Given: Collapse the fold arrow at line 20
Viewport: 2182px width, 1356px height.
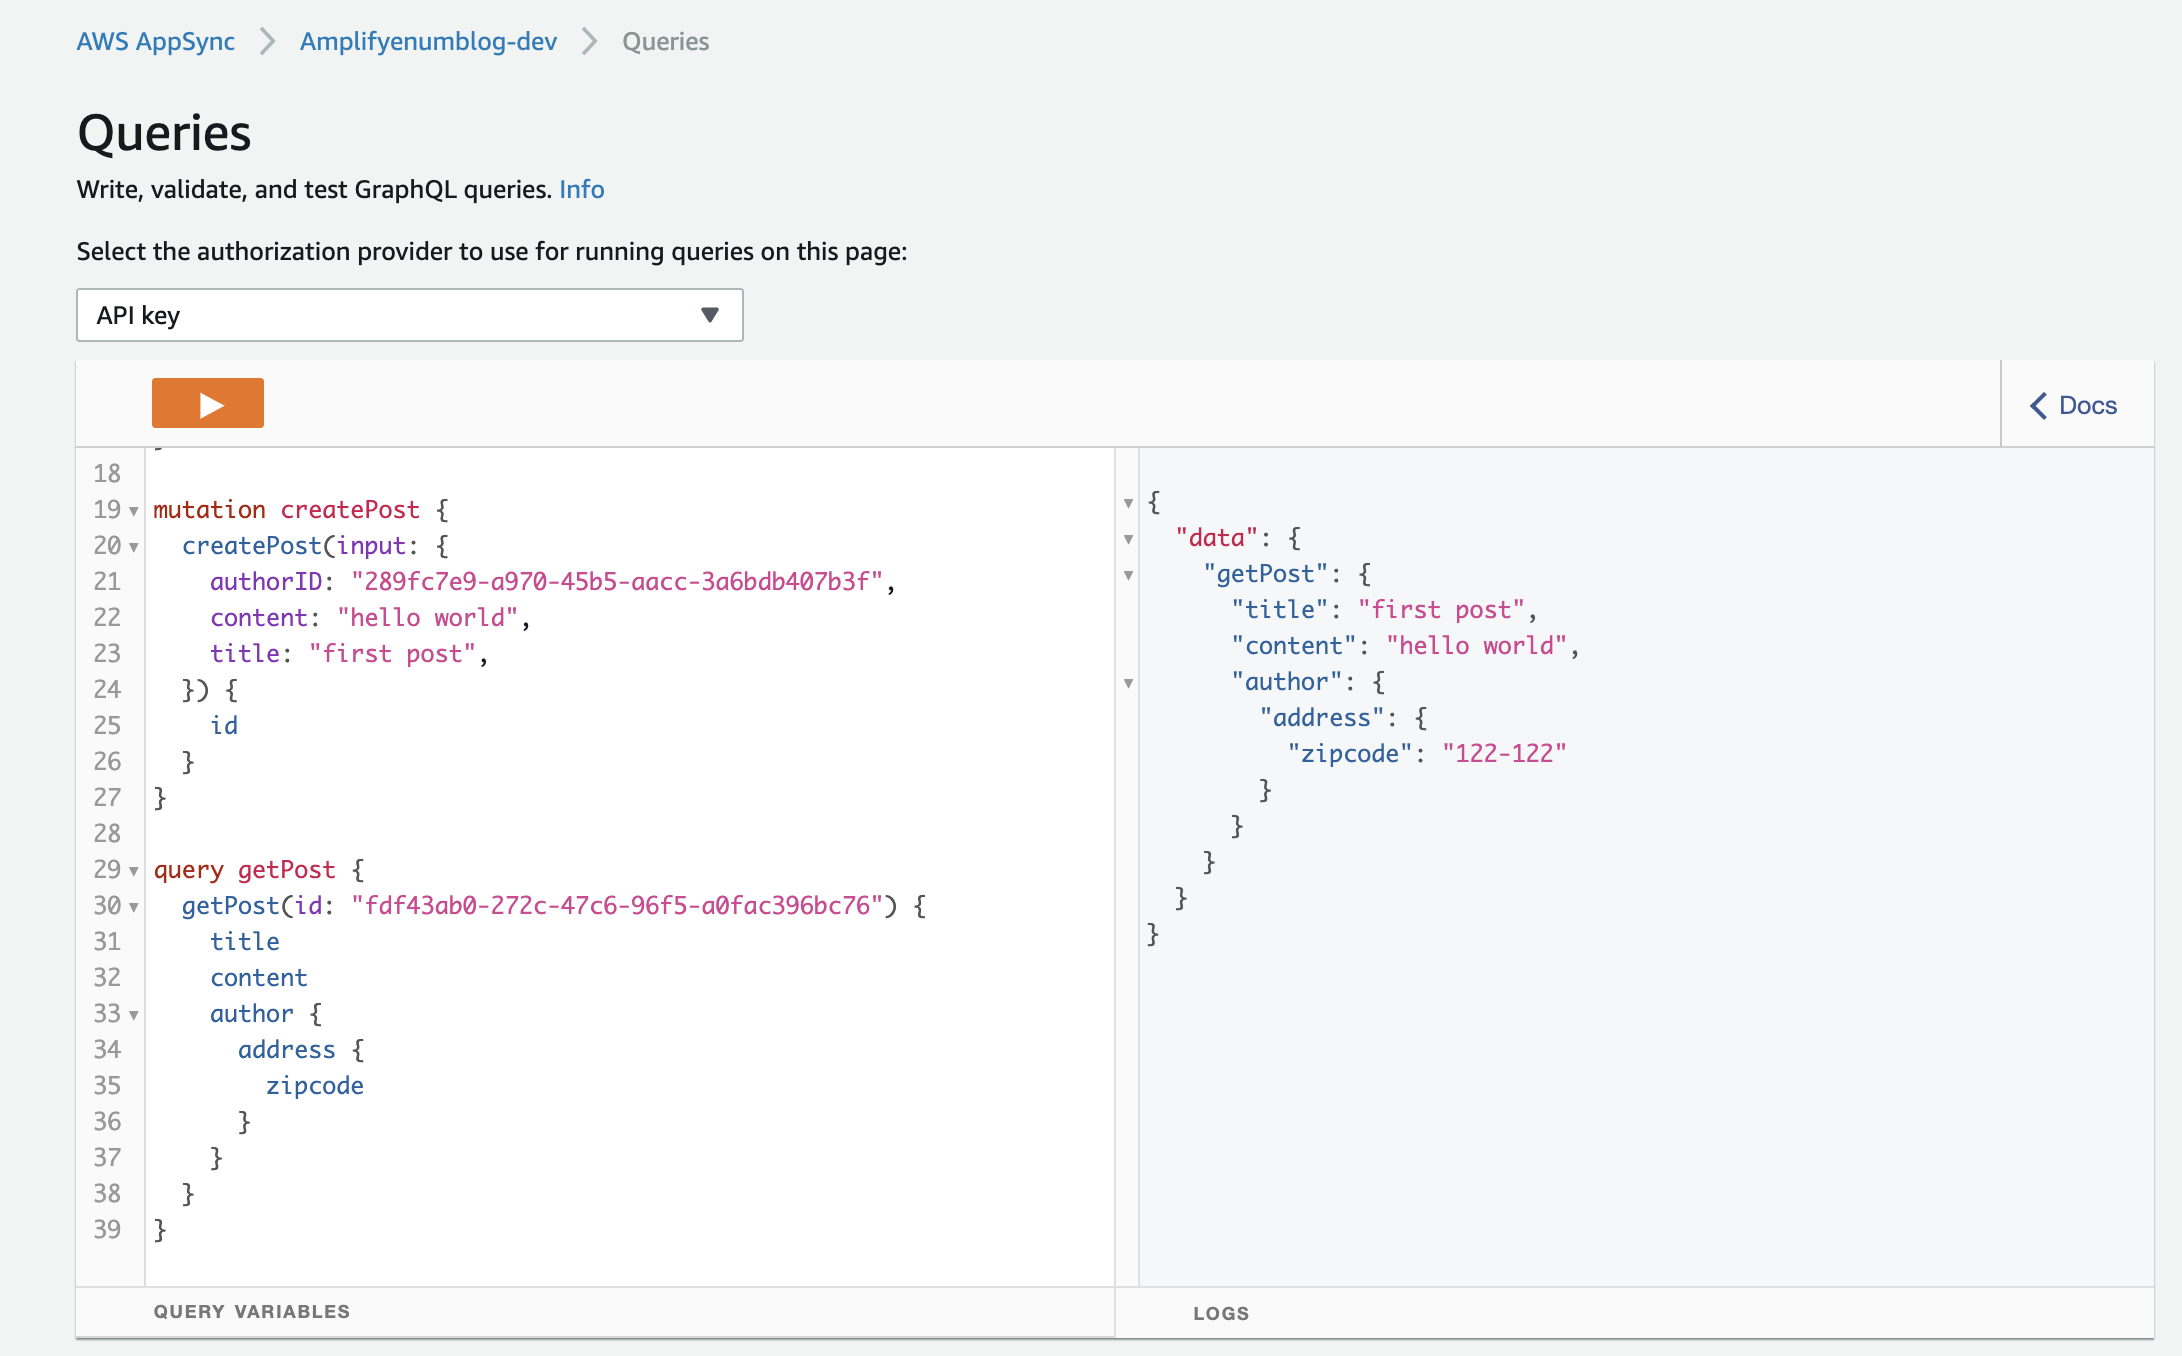Looking at the screenshot, I should (x=134, y=547).
